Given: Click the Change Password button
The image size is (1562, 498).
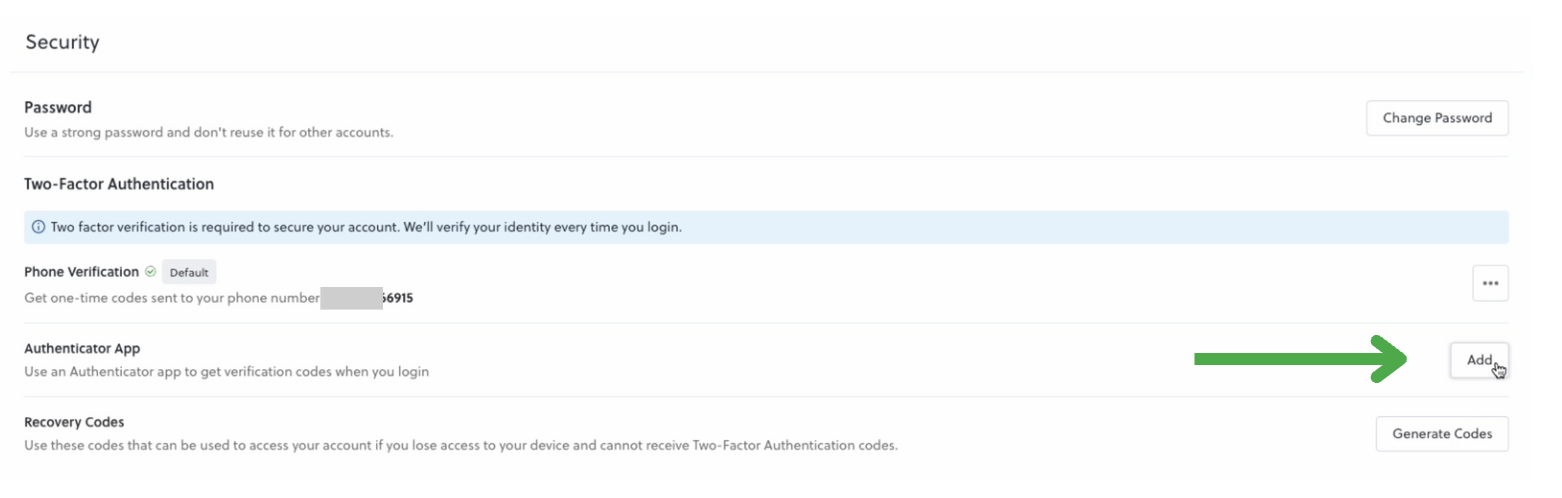Looking at the screenshot, I should pos(1437,118).
